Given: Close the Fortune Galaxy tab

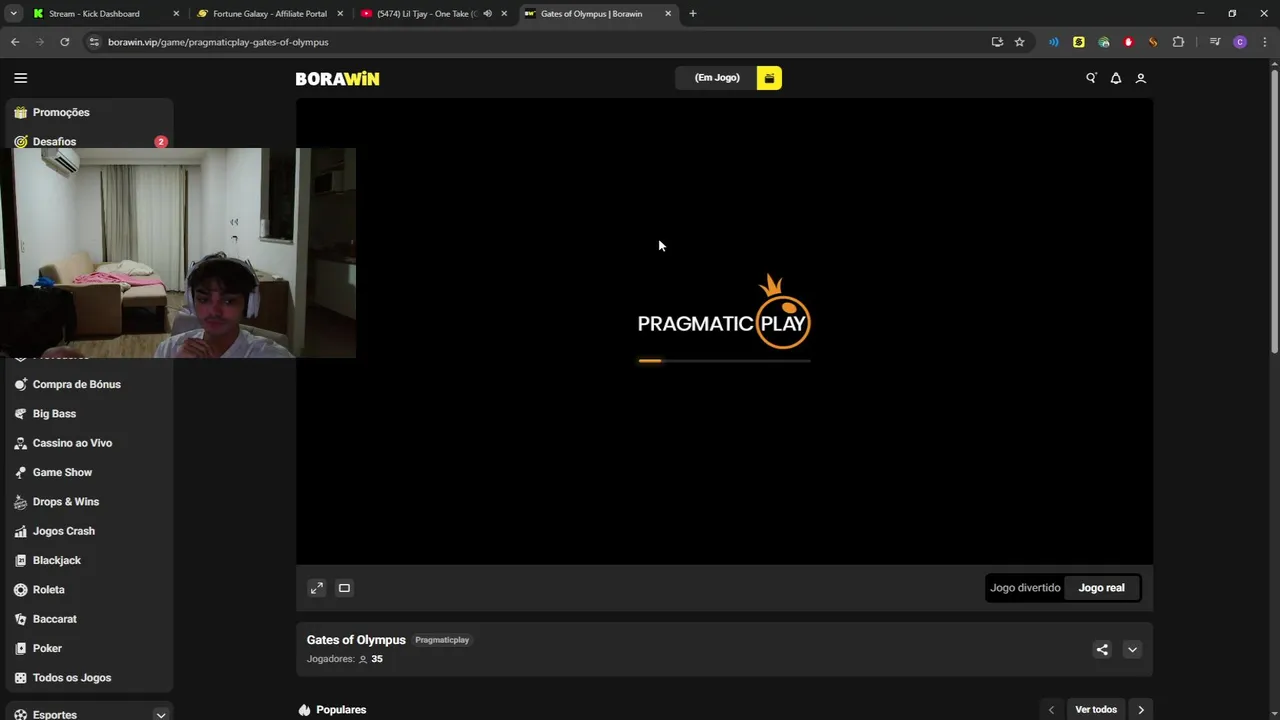Looking at the screenshot, I should pos(340,14).
